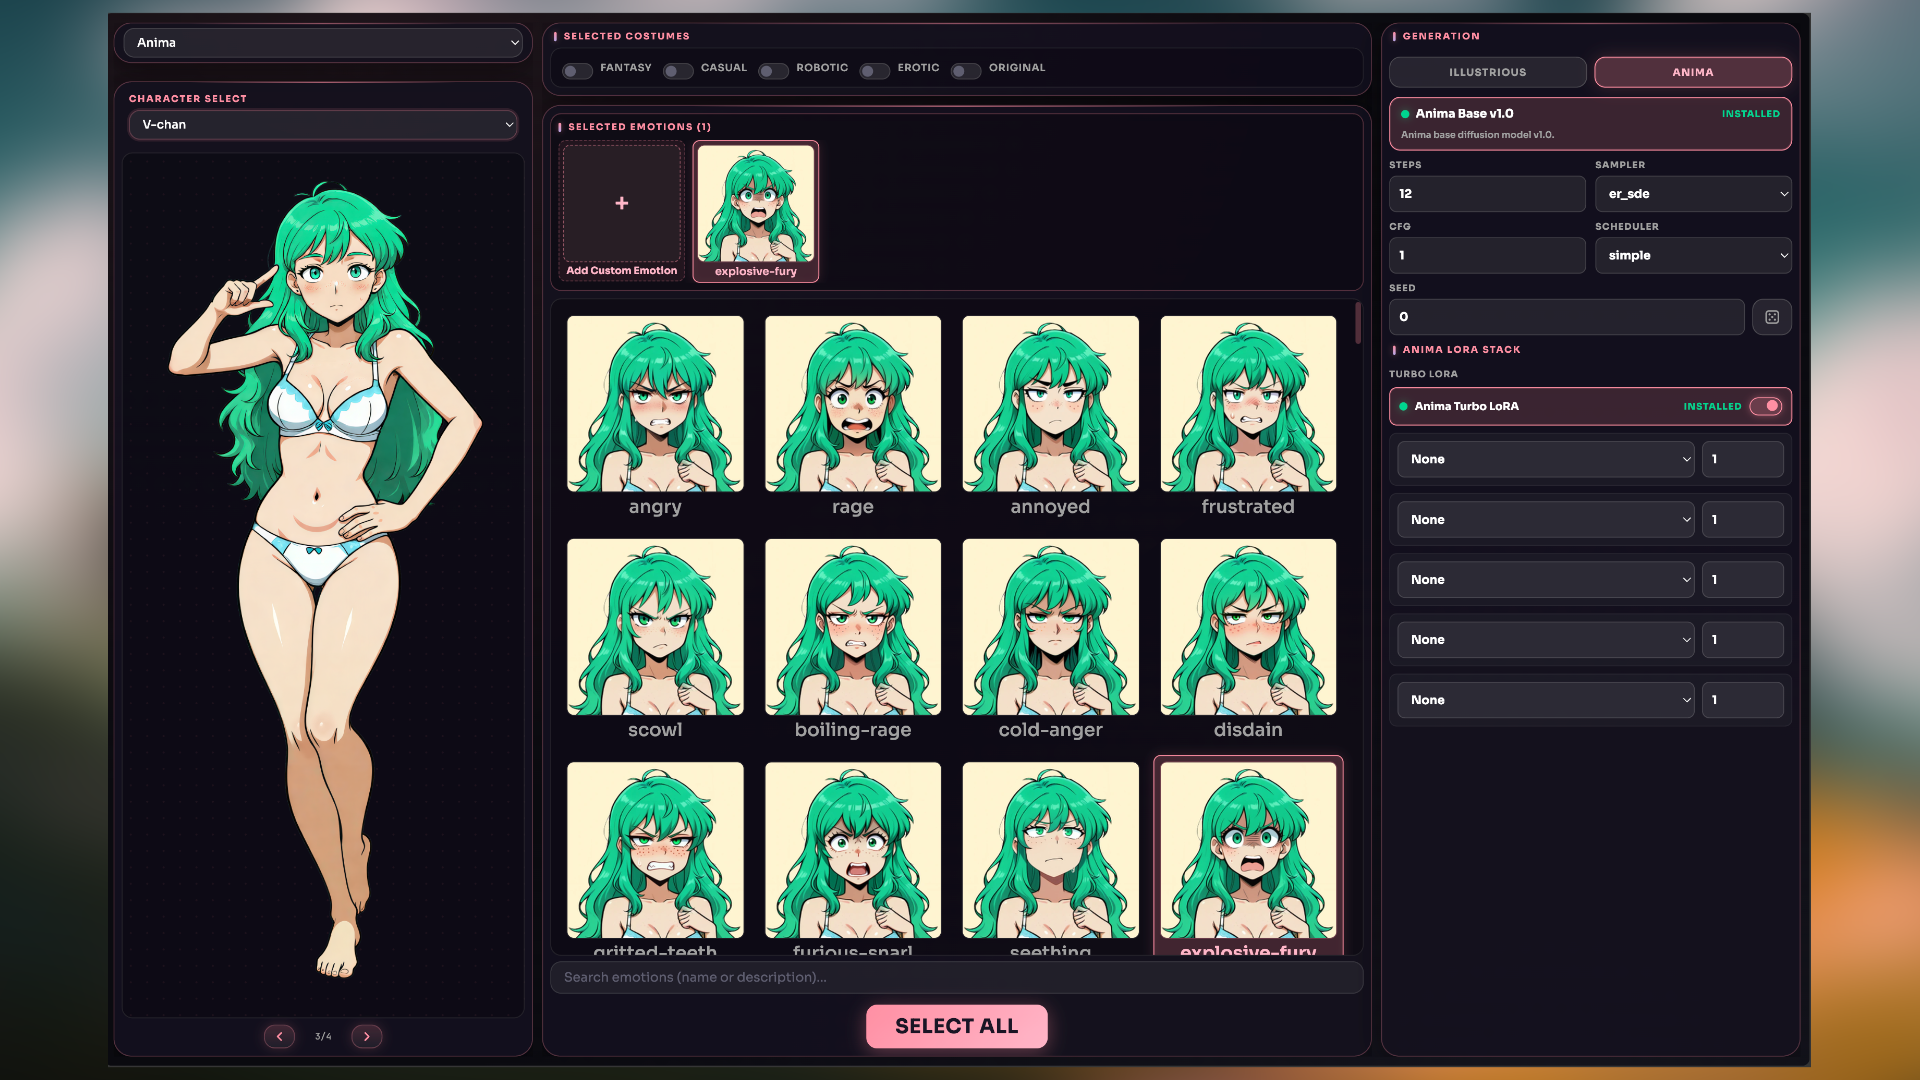Select the disdain emotion thumbnail
The height and width of the screenshot is (1080, 1920).
pyautogui.click(x=1248, y=627)
